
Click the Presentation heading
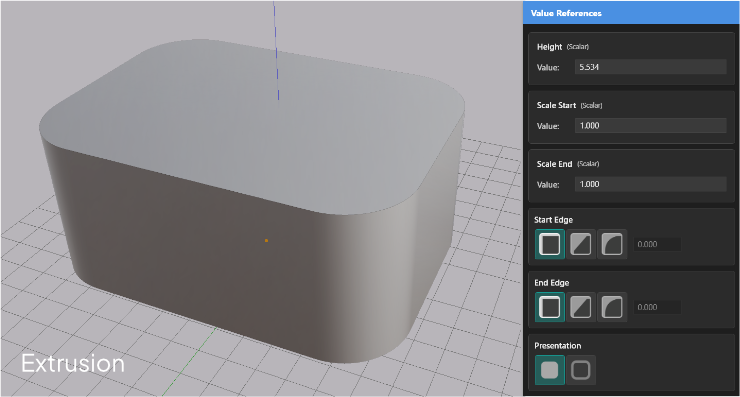[557, 346]
